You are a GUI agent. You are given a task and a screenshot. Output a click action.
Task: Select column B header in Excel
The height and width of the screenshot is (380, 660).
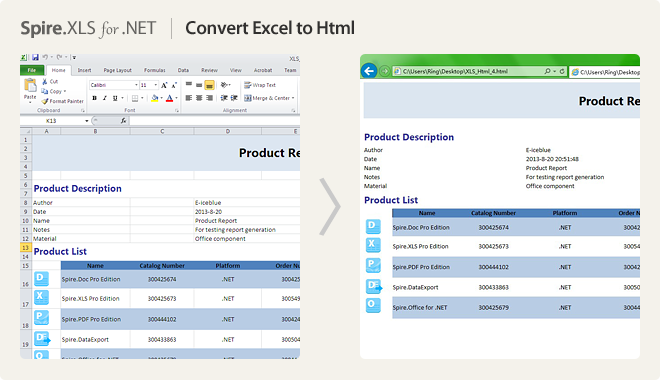pyautogui.click(x=96, y=131)
